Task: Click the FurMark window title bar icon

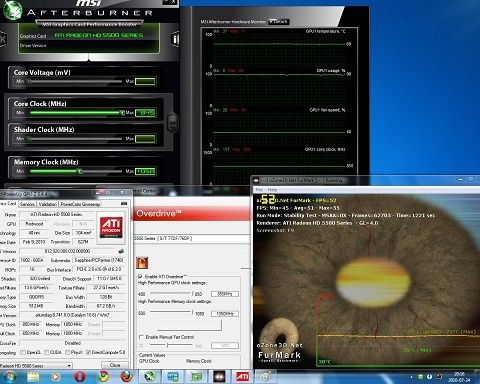Action: pos(256,180)
